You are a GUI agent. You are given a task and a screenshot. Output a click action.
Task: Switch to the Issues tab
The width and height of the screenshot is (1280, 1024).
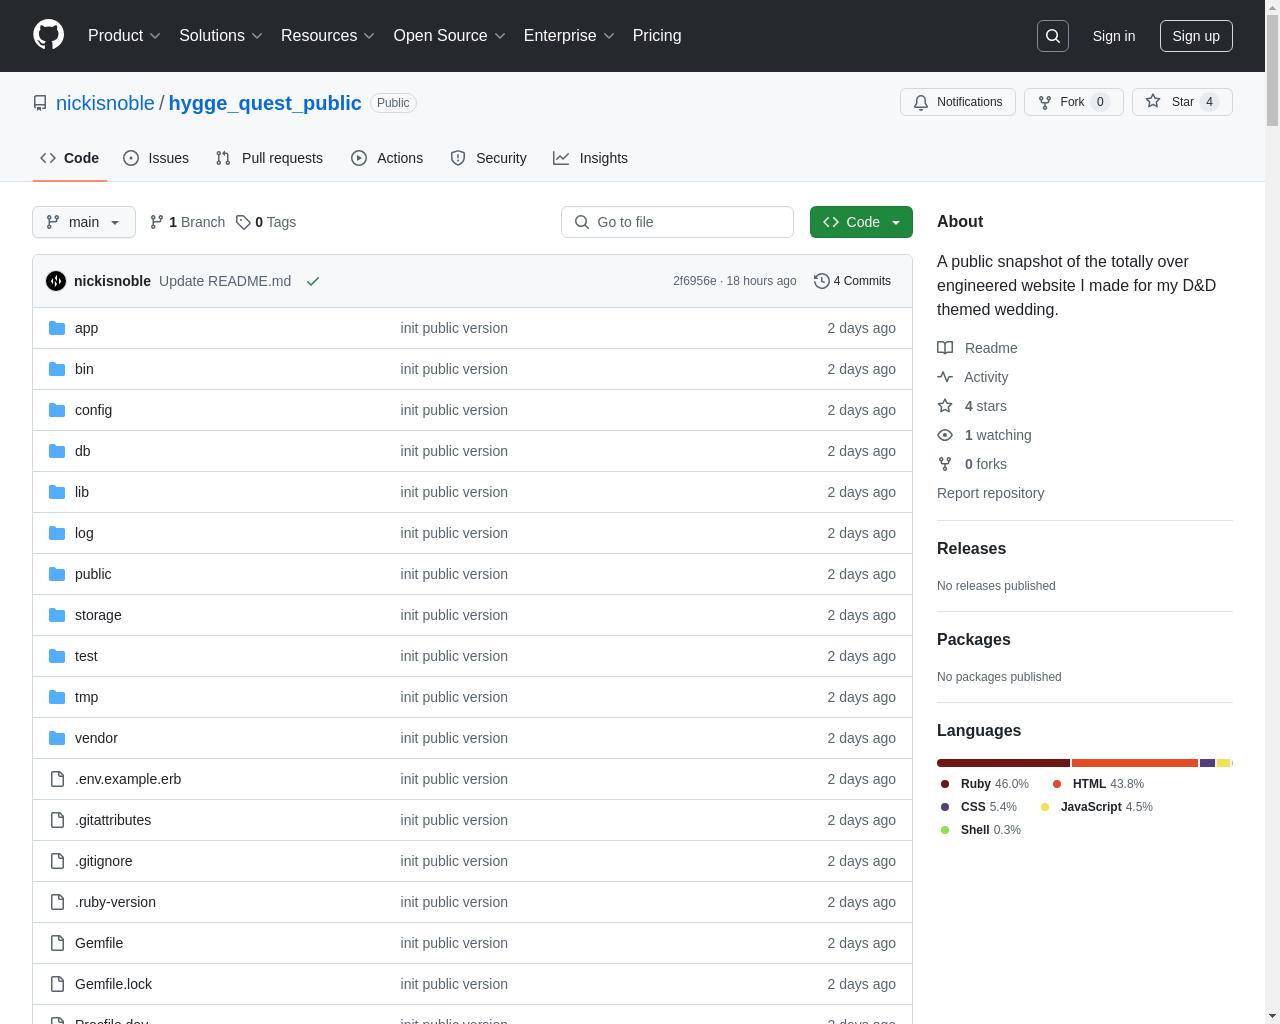(x=156, y=158)
